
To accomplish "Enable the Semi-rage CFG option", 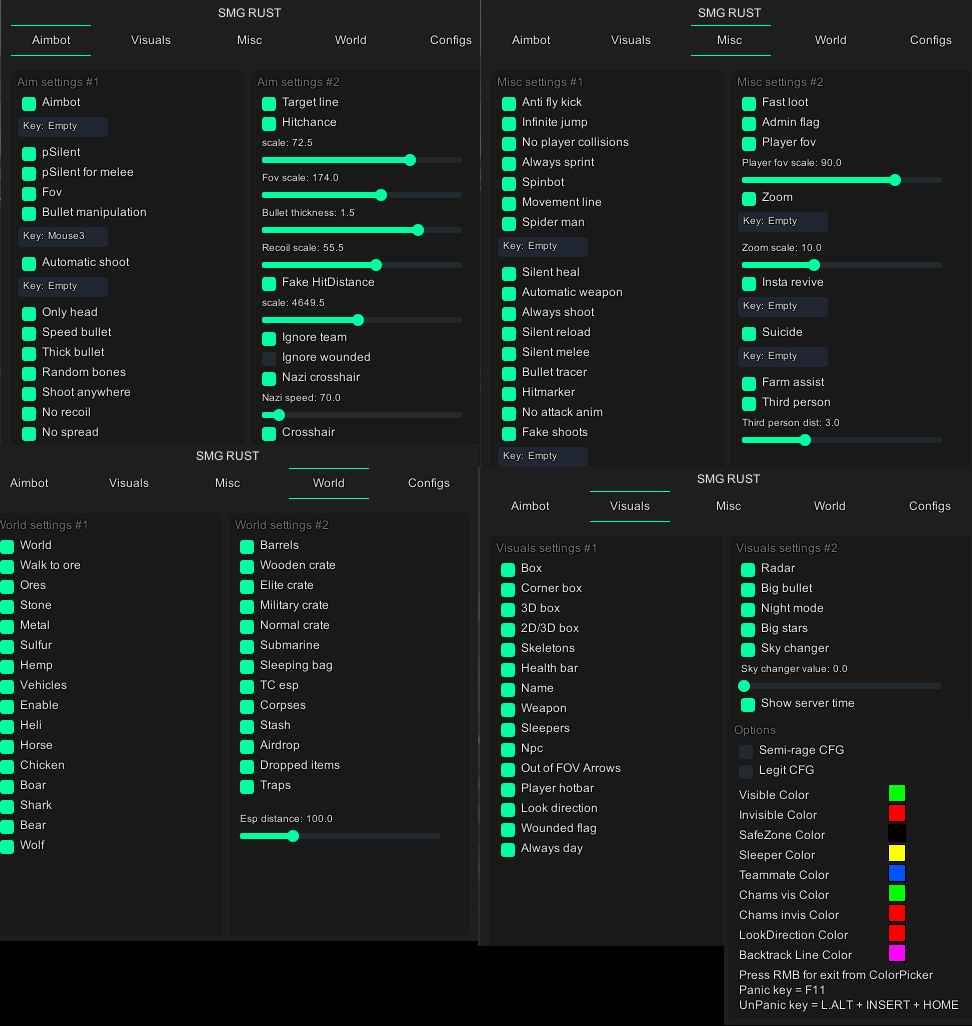I will (746, 752).
